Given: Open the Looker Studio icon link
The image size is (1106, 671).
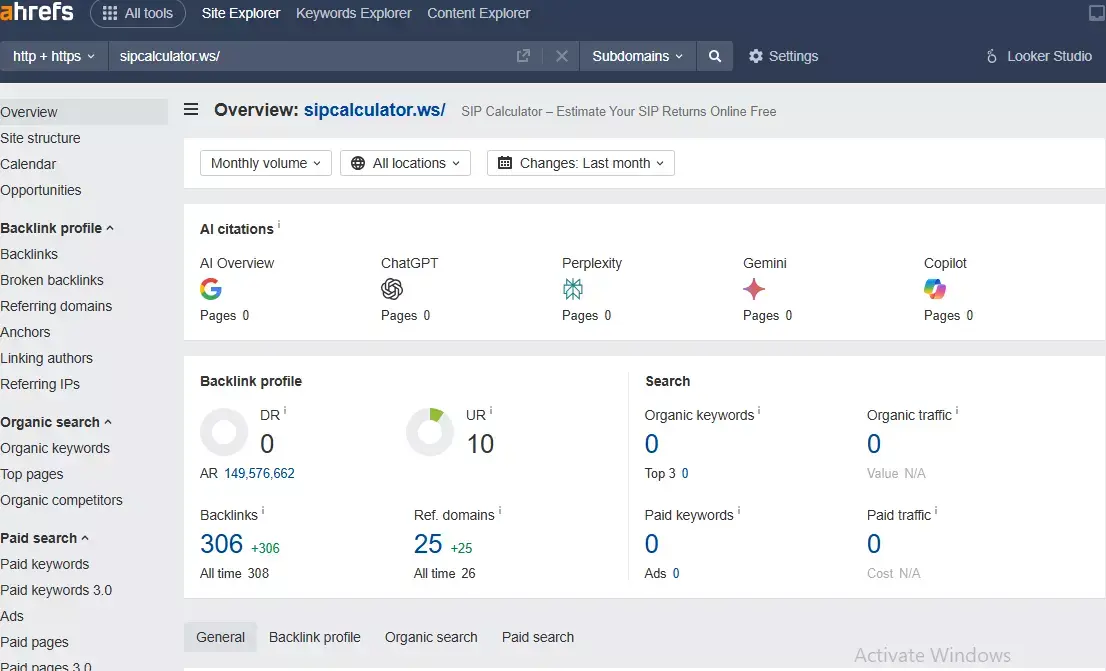Looking at the screenshot, I should pos(992,56).
